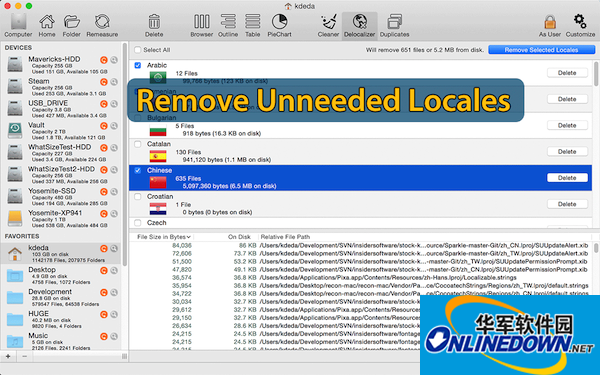Toggle the Select All checkbox
The width and height of the screenshot is (600, 375).
pyautogui.click(x=138, y=50)
